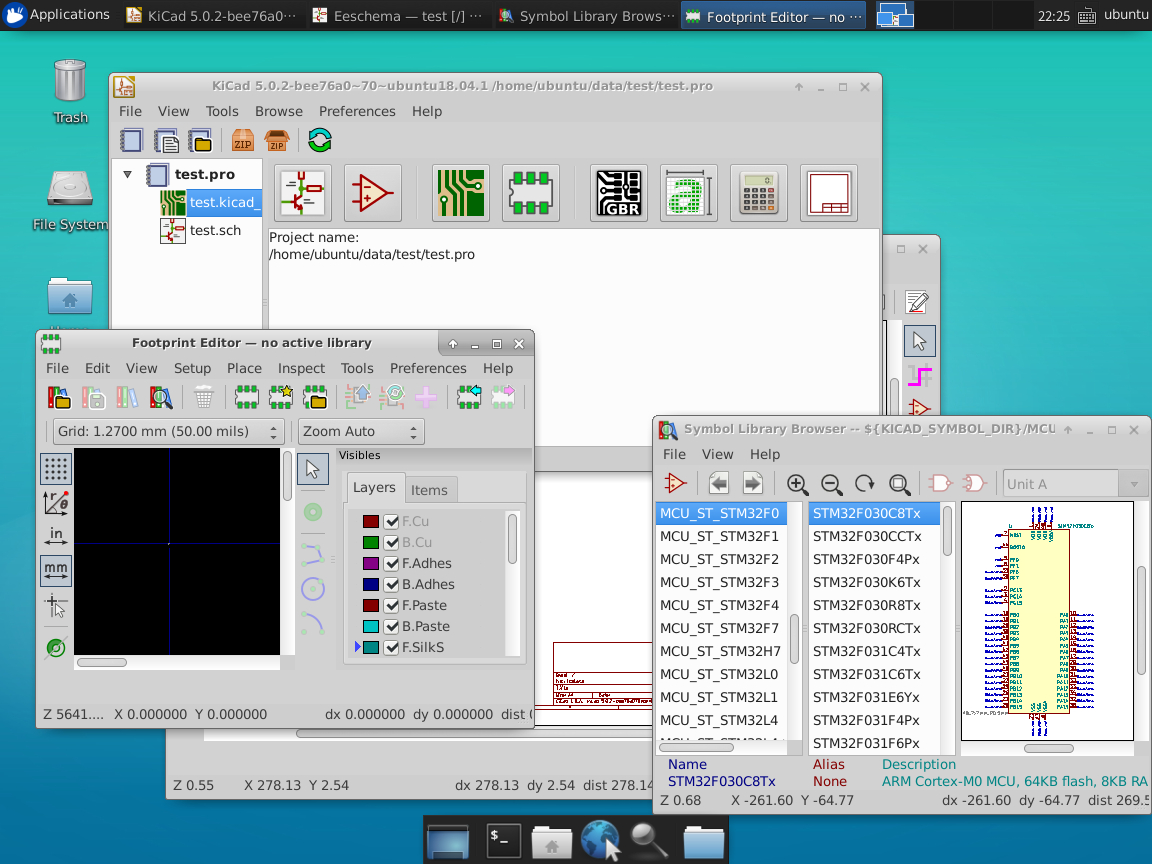The image size is (1152, 864).
Task: Click the archive project ZIP icon
Action: [242, 140]
